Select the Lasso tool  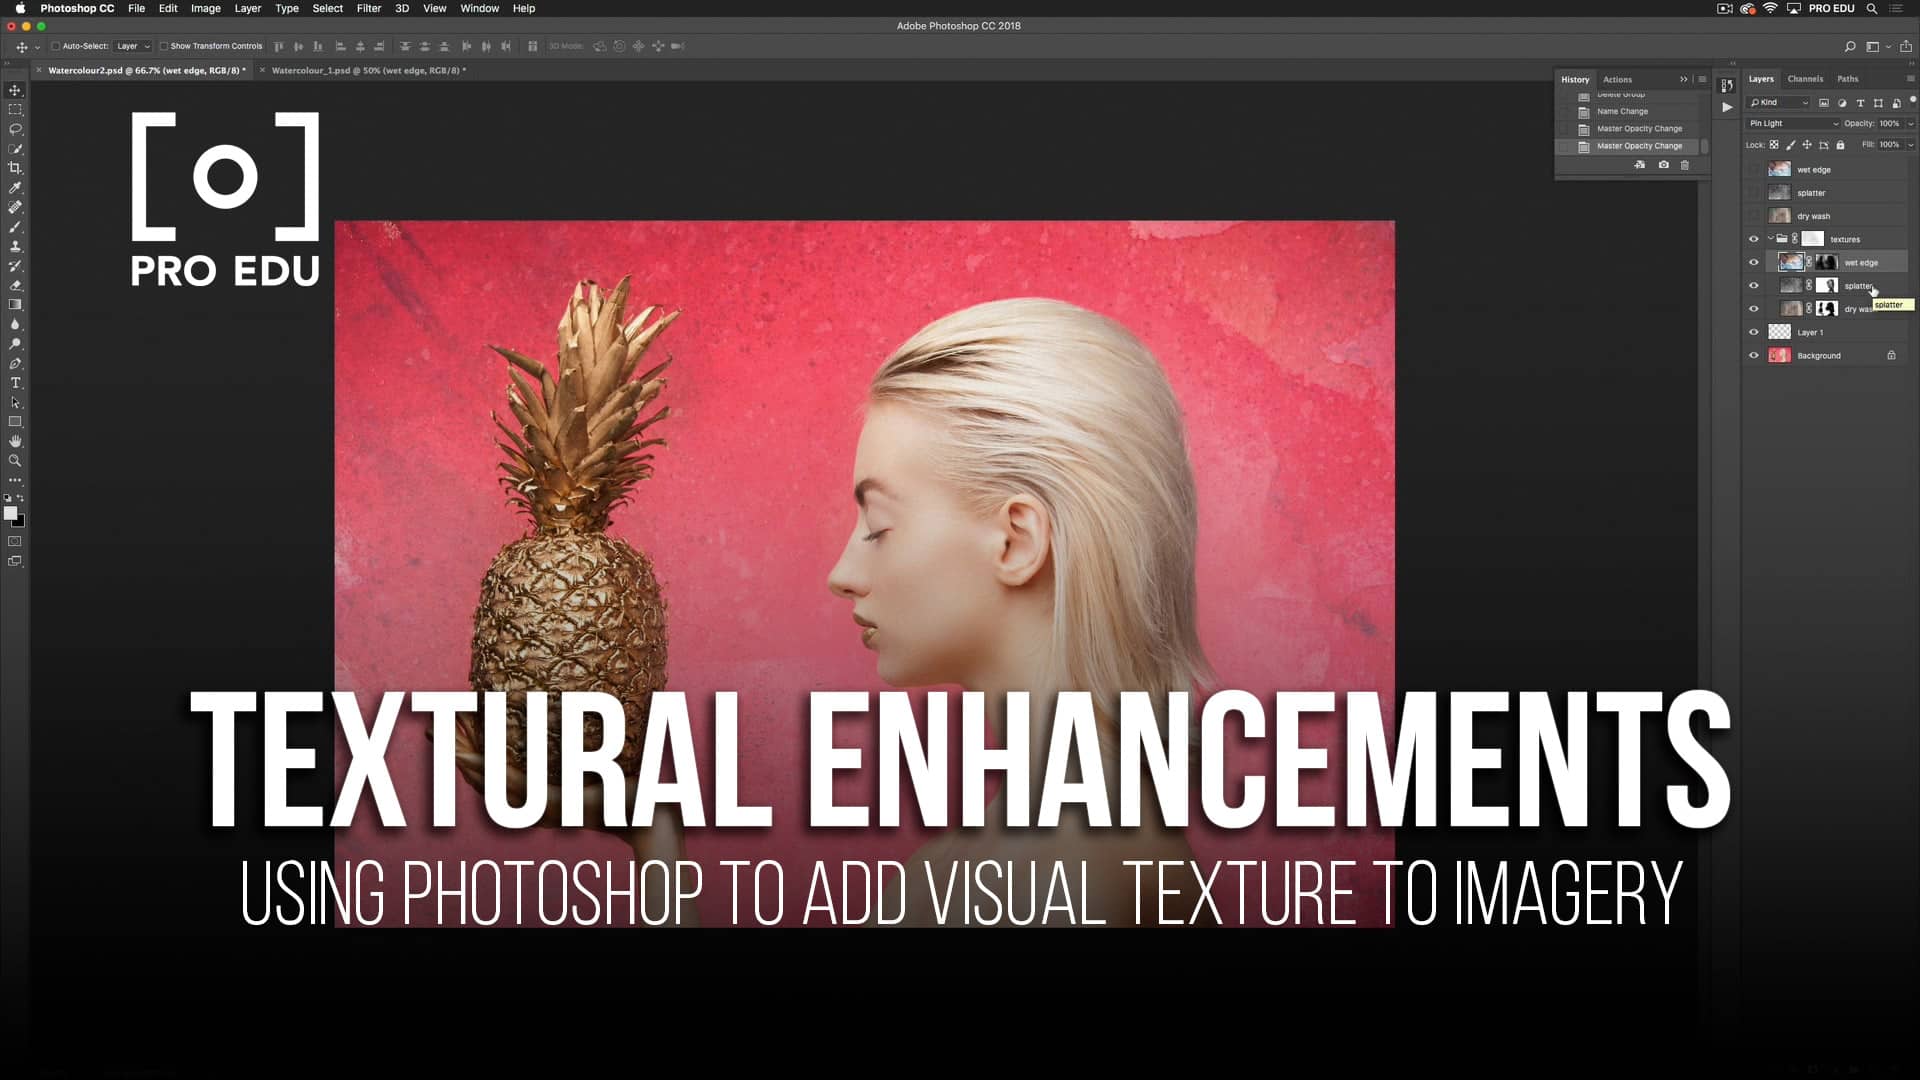tap(15, 130)
